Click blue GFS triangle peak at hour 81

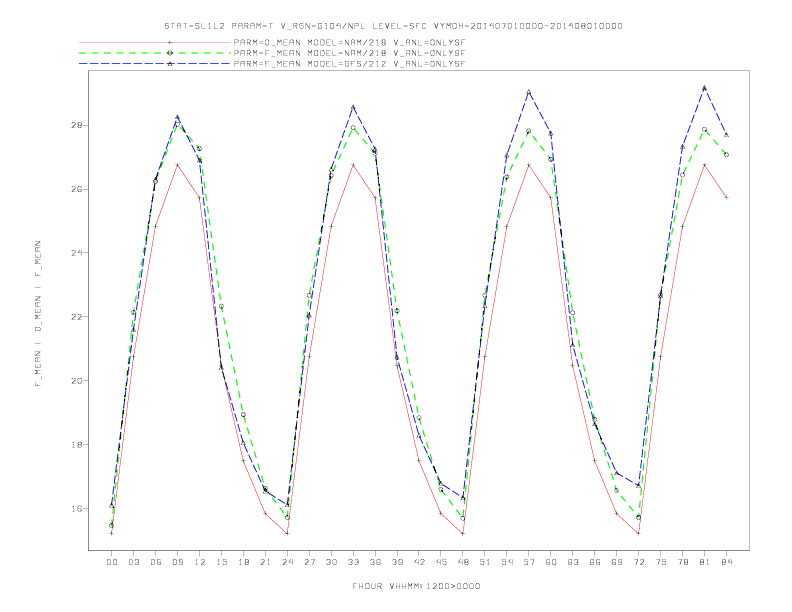point(705,88)
